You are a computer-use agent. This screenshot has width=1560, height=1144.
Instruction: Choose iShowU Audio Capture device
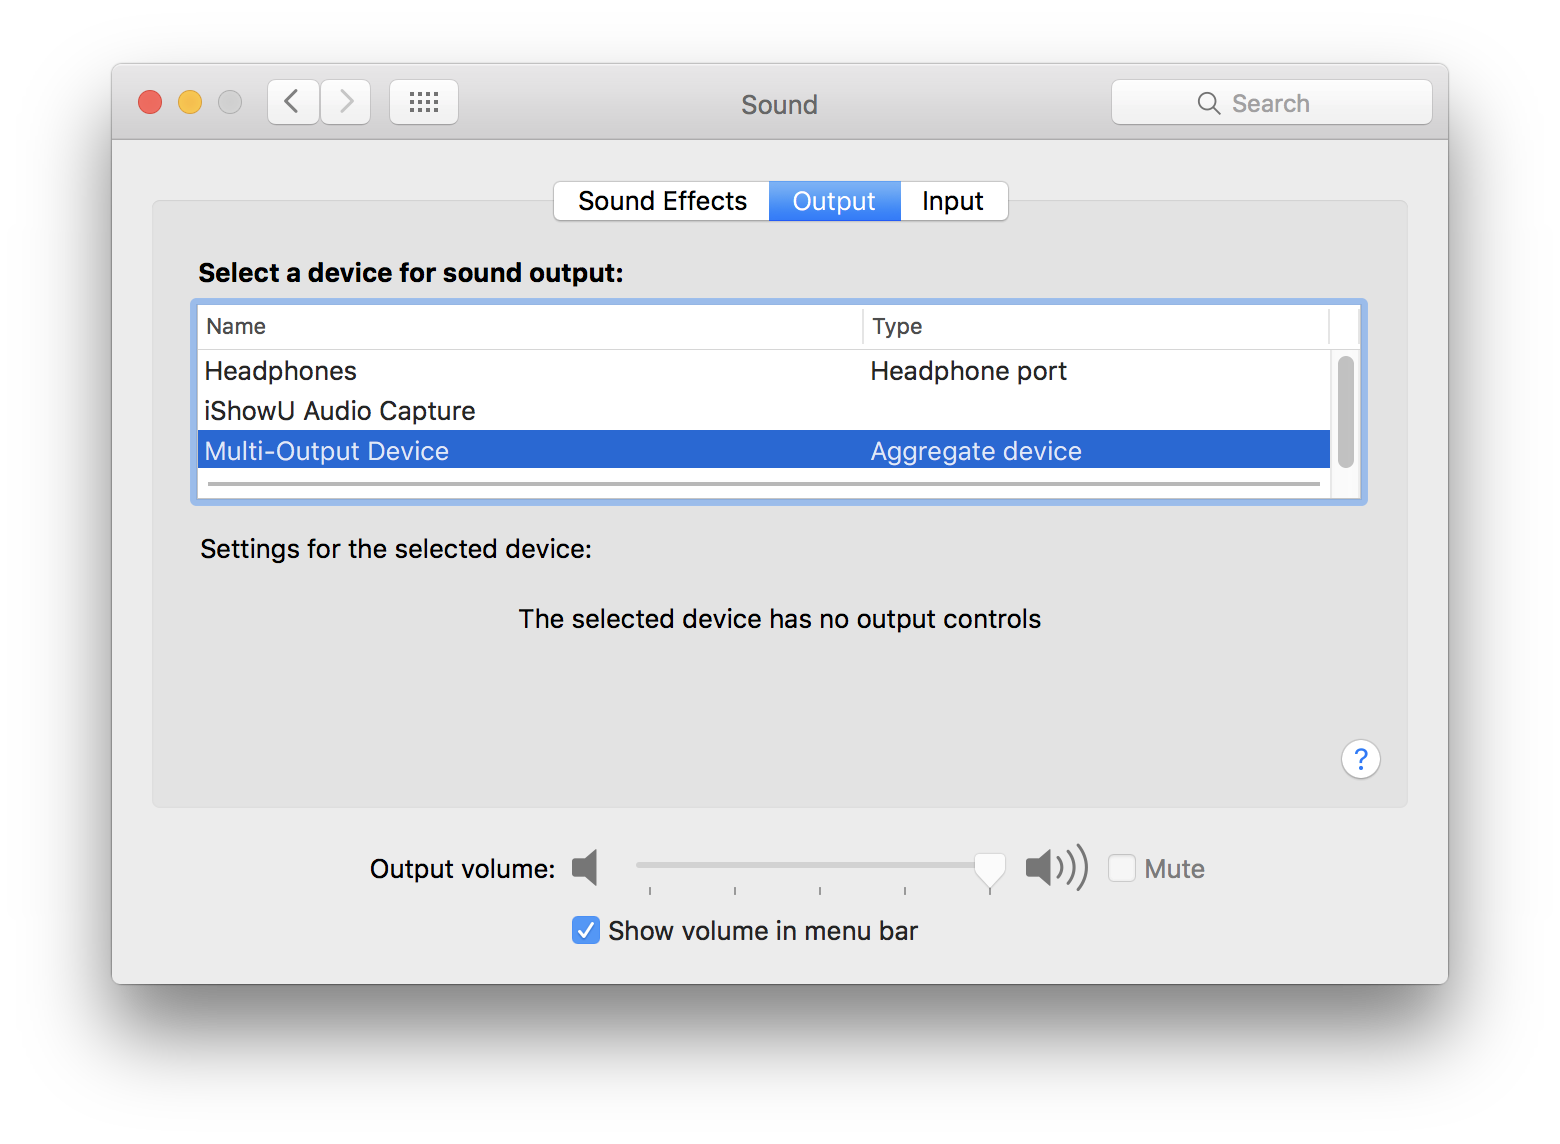[340, 411]
